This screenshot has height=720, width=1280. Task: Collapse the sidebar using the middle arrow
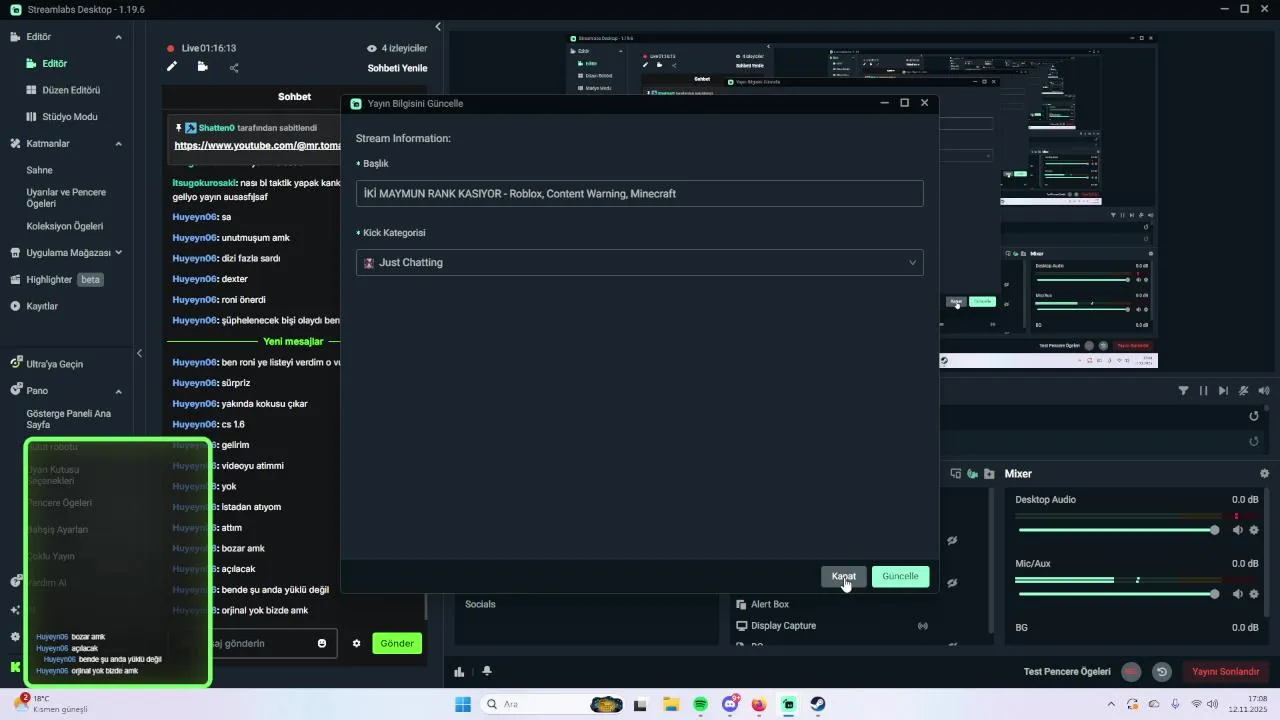coord(139,353)
